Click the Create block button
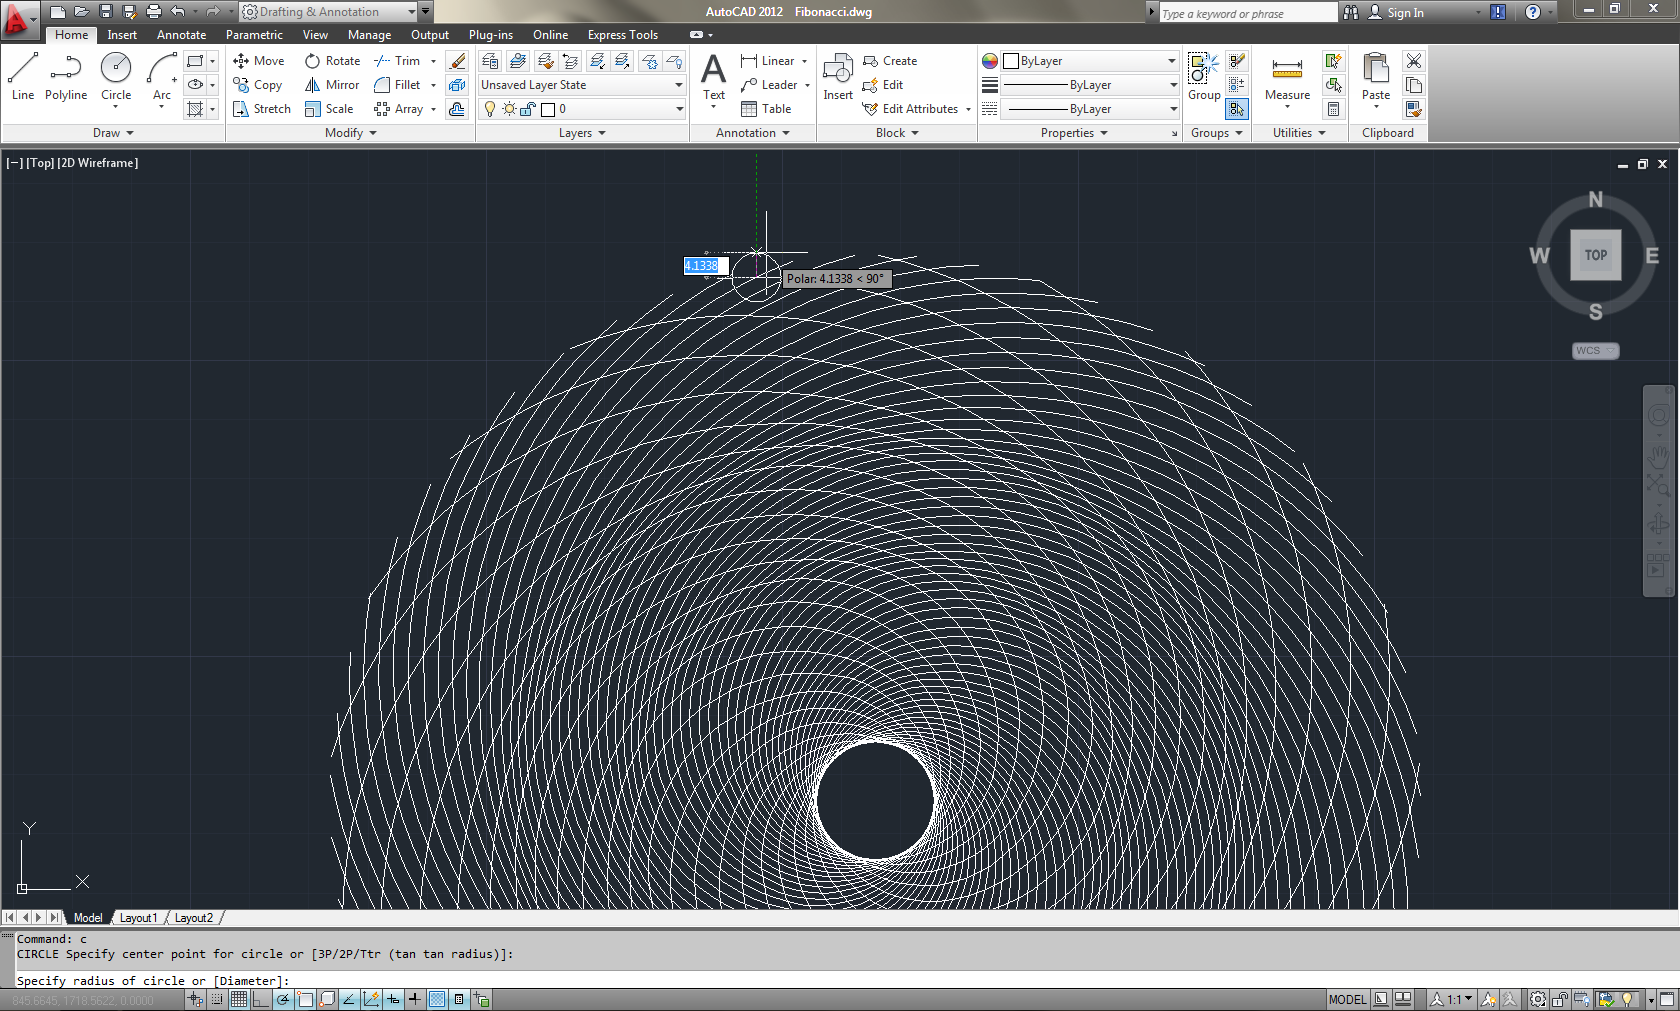1680x1011 pixels. (890, 61)
